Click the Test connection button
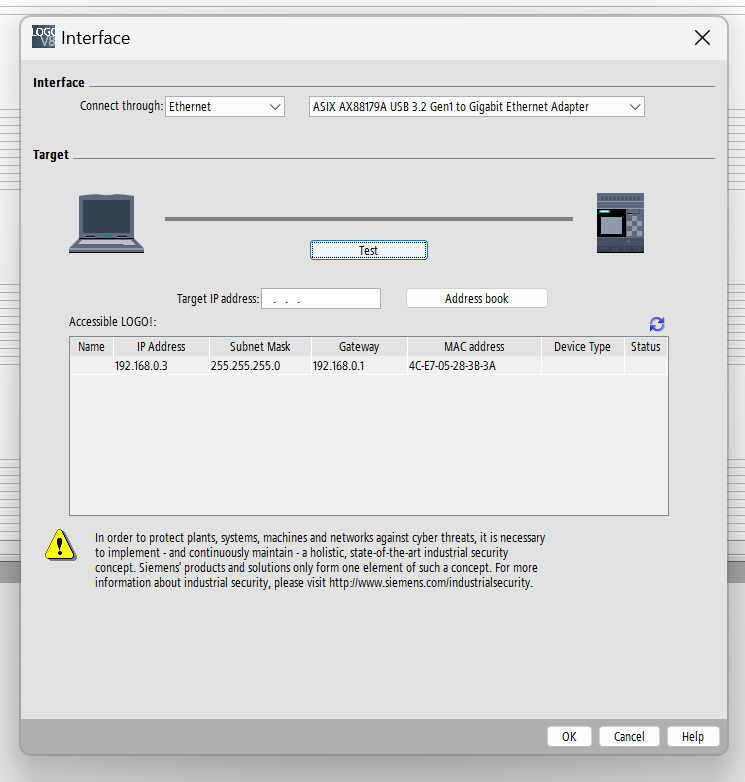Viewport: 745px width, 782px height. (x=369, y=250)
